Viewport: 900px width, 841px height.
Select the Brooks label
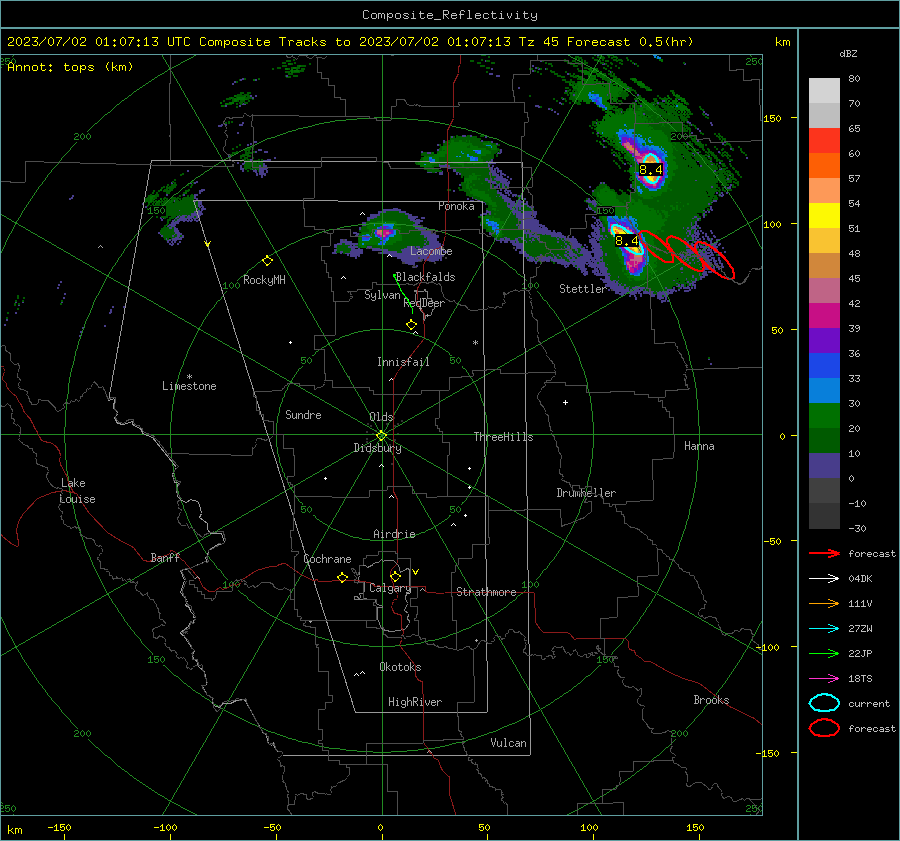click(x=711, y=700)
